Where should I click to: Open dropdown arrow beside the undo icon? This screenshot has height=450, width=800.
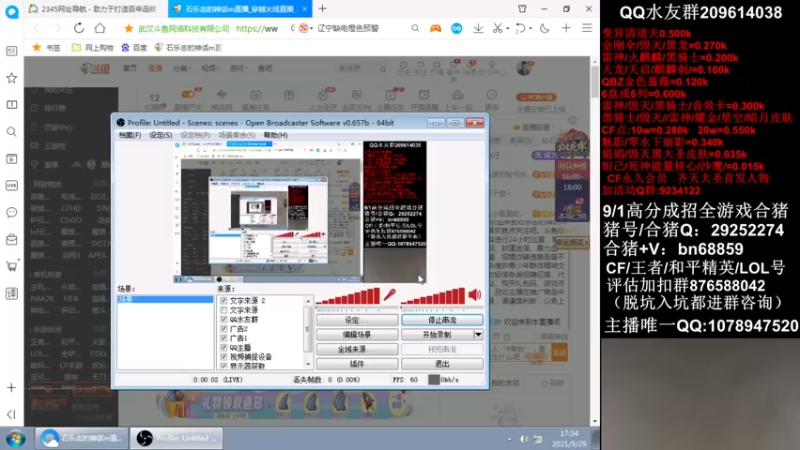click(531, 29)
